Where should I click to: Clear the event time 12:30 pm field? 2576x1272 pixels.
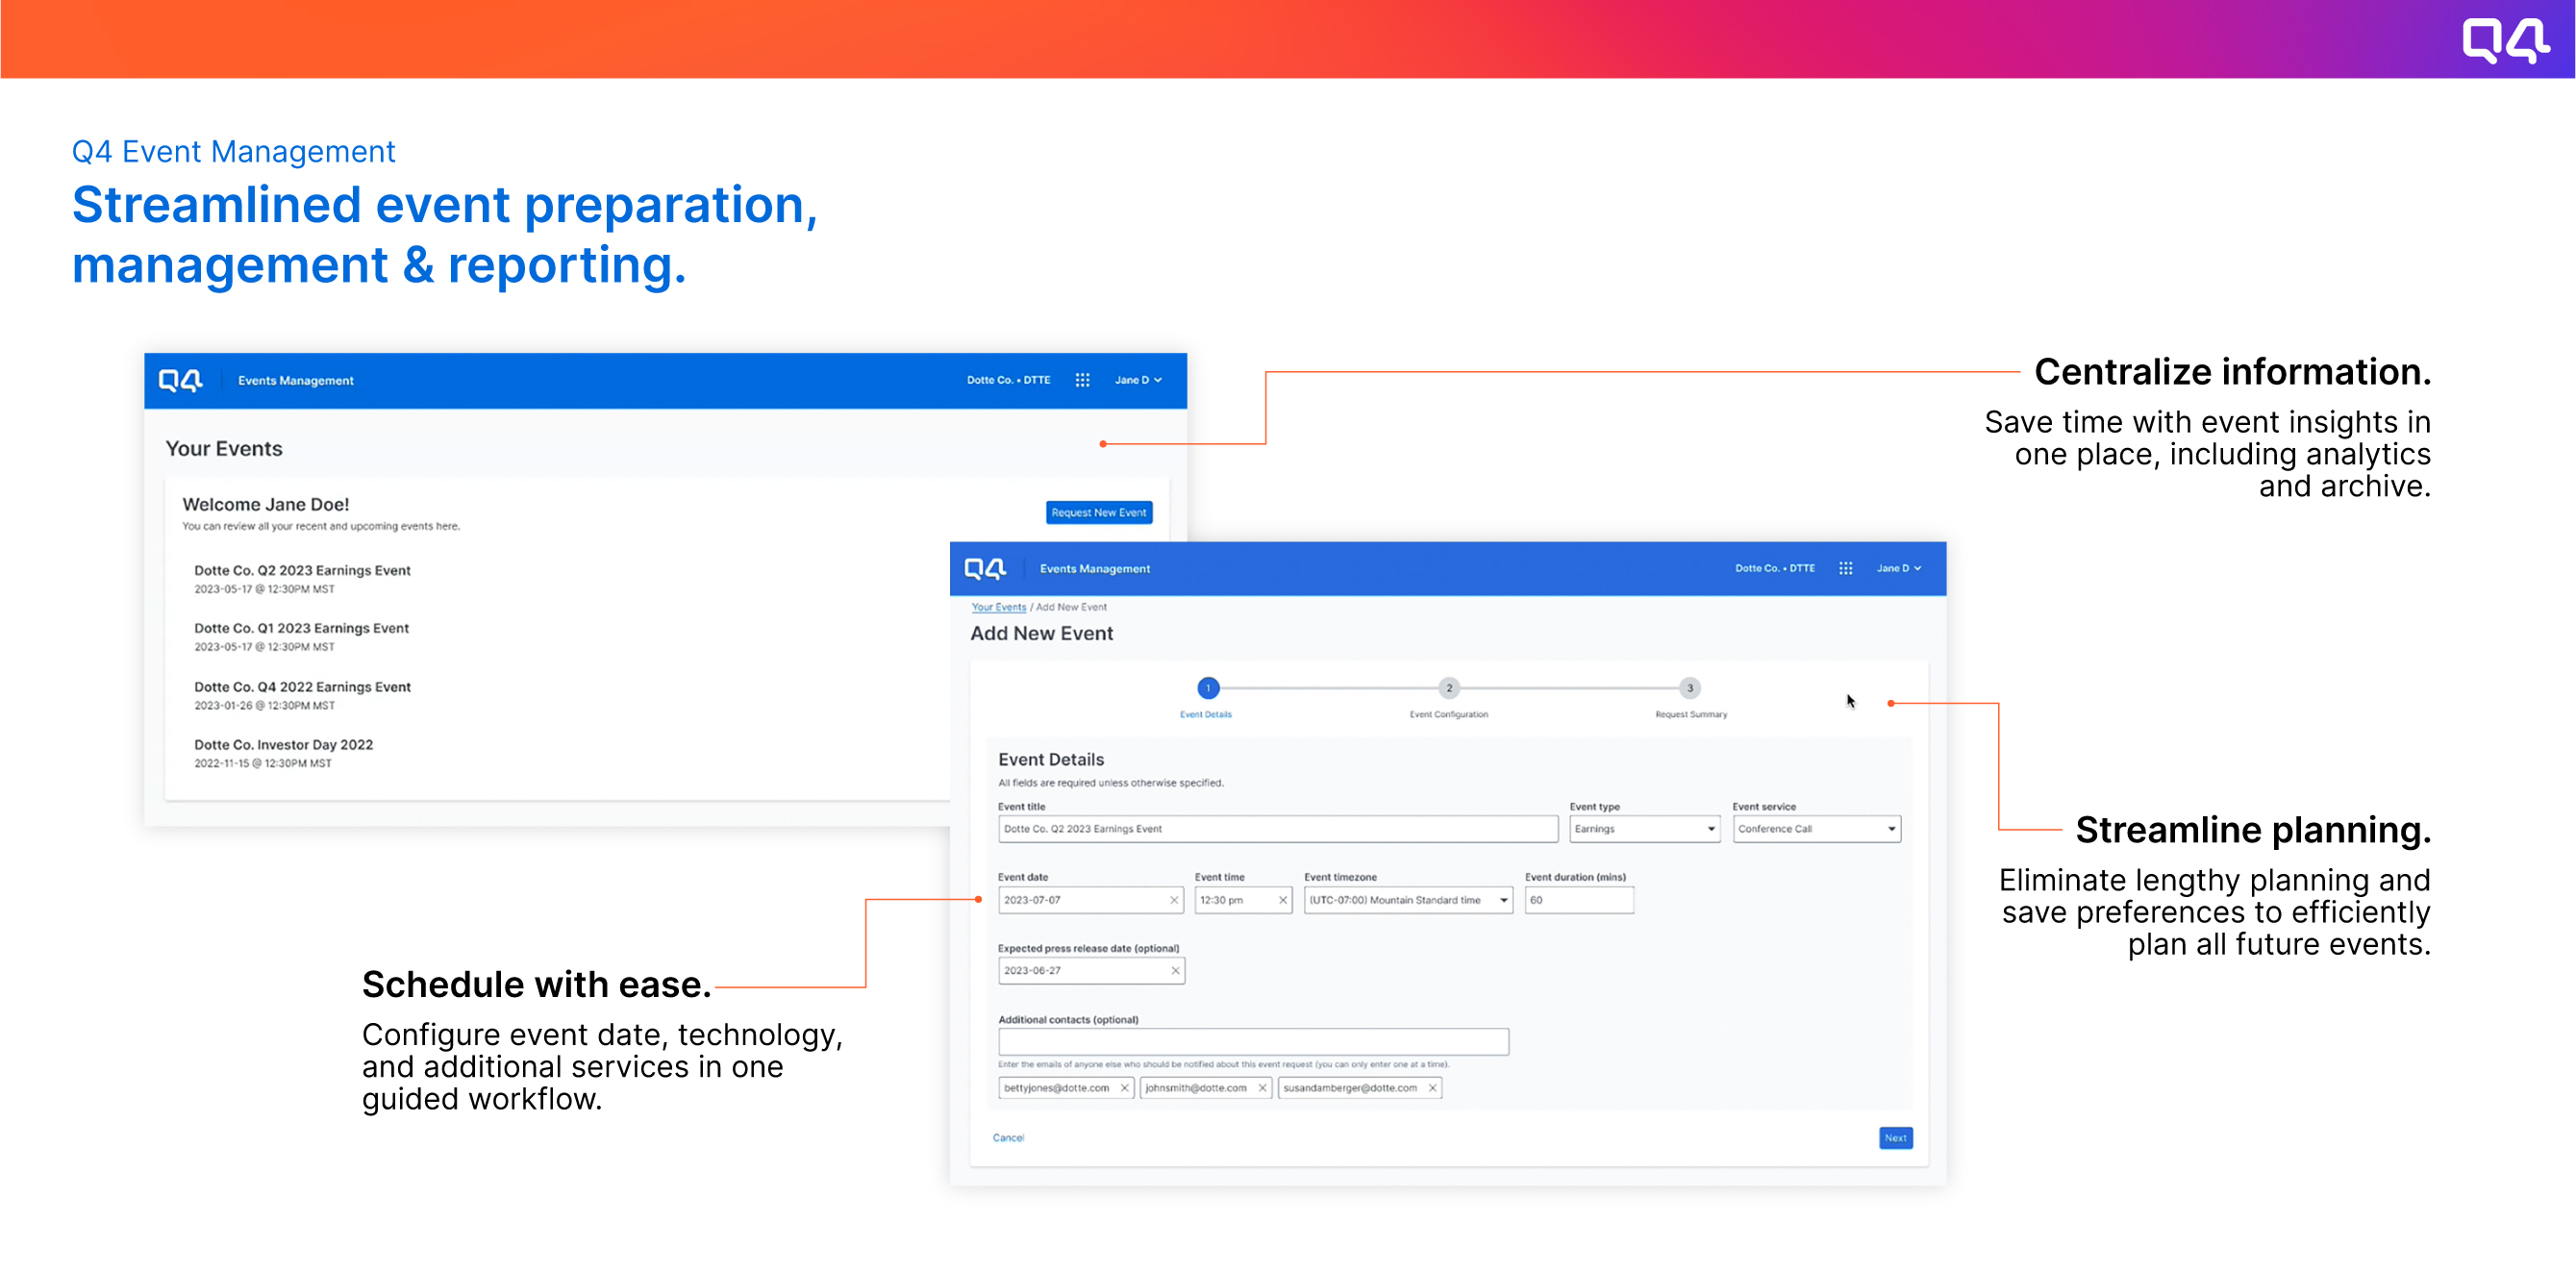click(1282, 900)
